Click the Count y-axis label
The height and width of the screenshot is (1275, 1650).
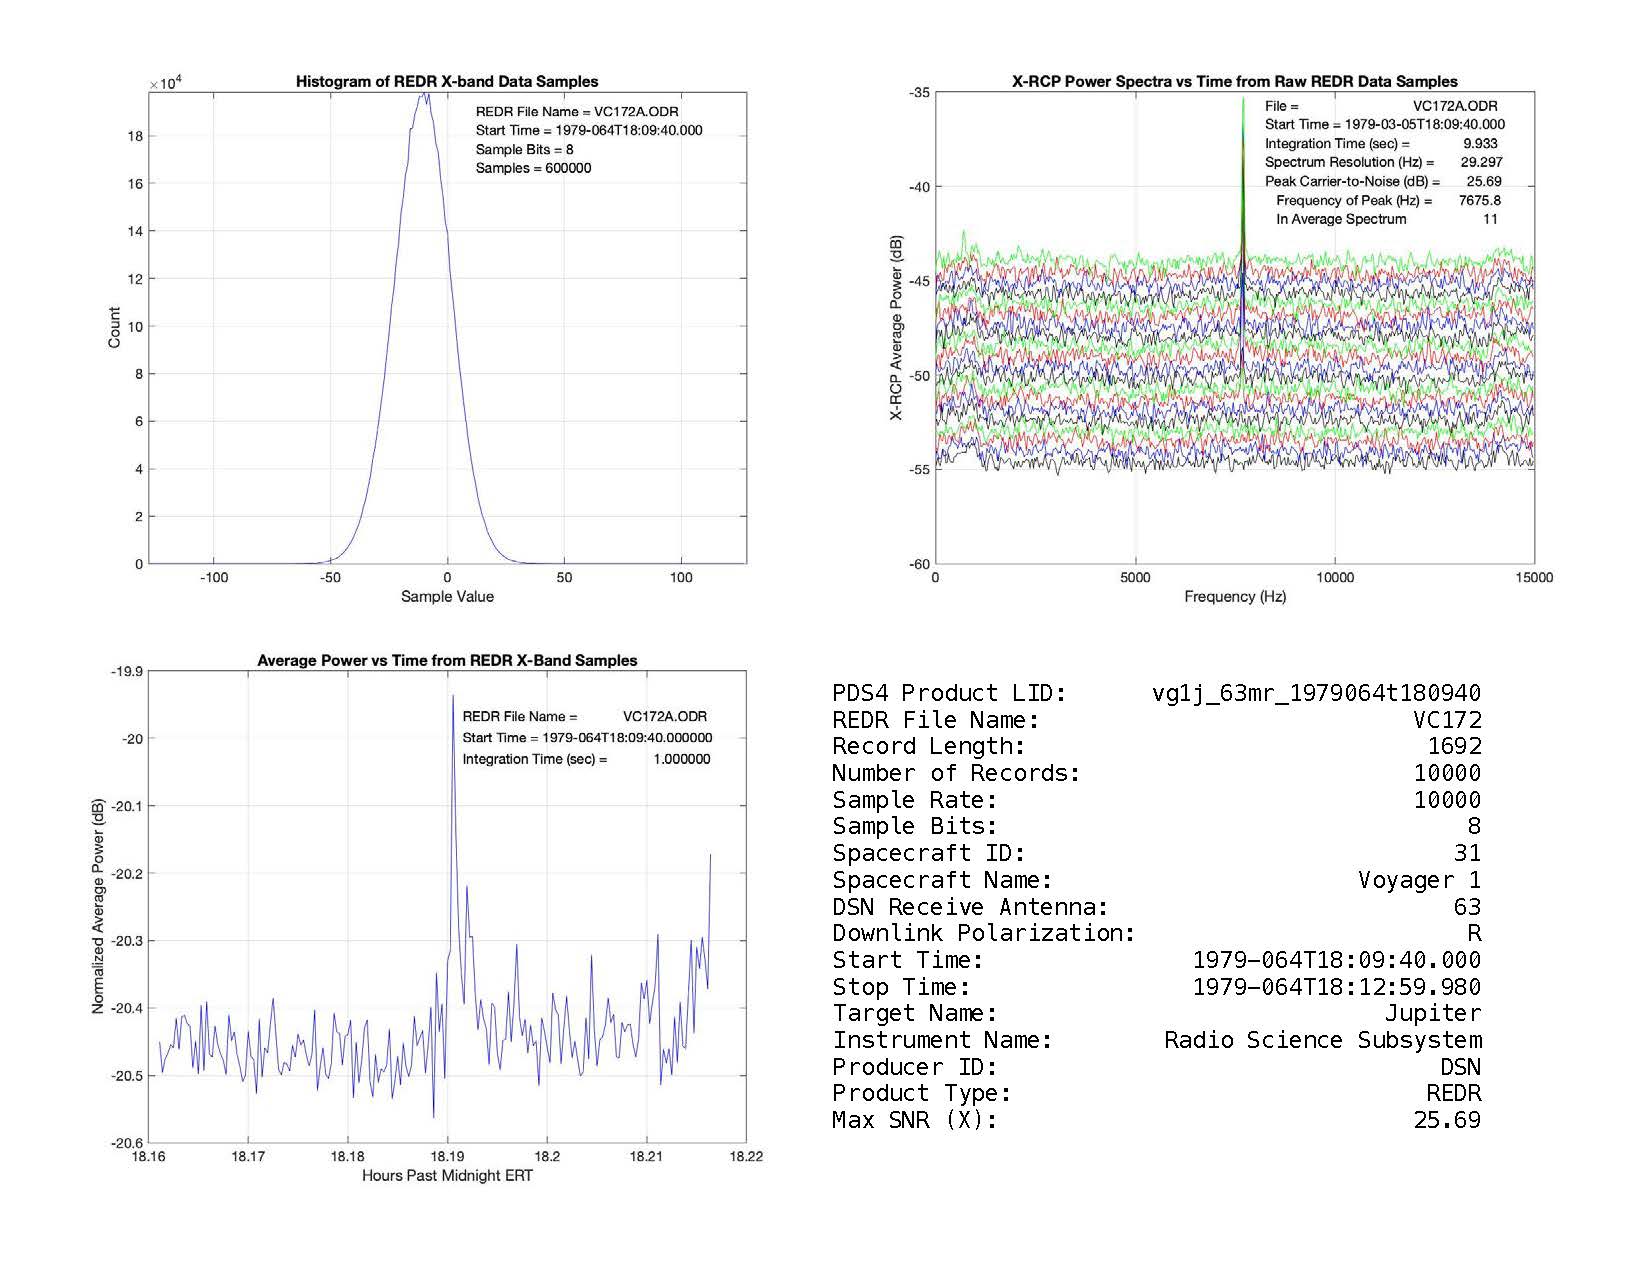tap(114, 328)
